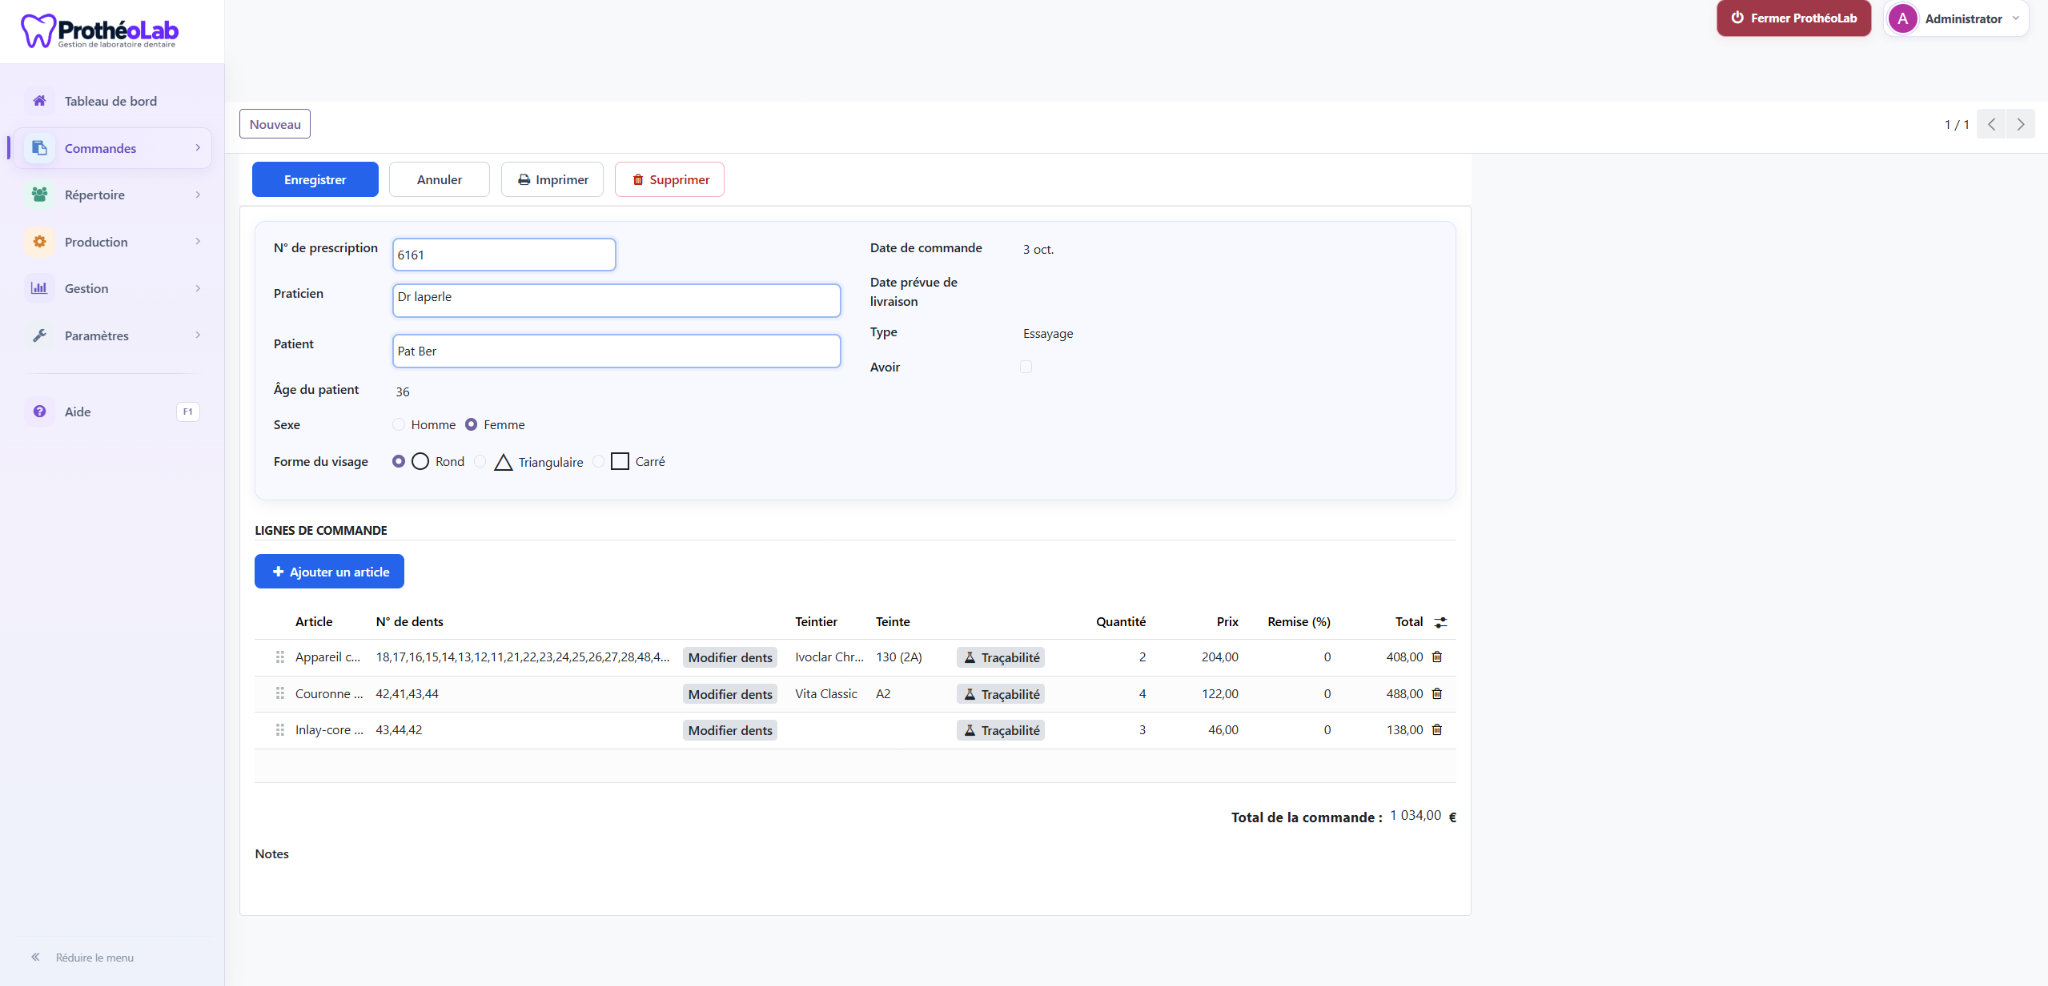Grab the drag handle of the Couronne row

pos(280,694)
